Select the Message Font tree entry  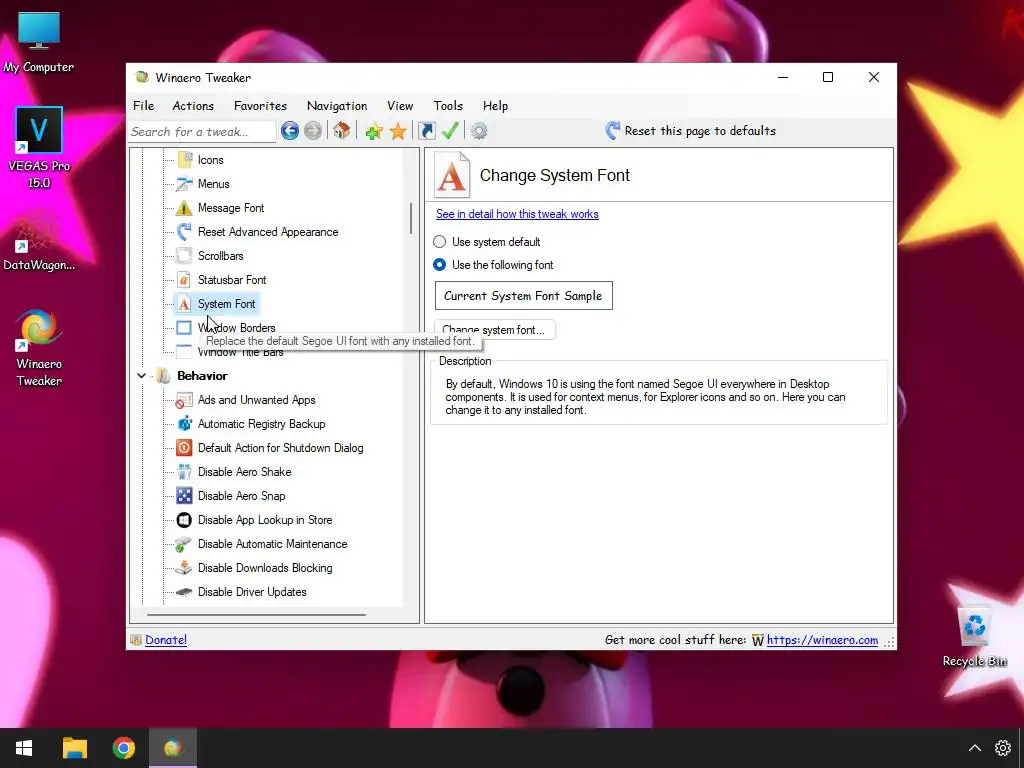pyautogui.click(x=231, y=208)
